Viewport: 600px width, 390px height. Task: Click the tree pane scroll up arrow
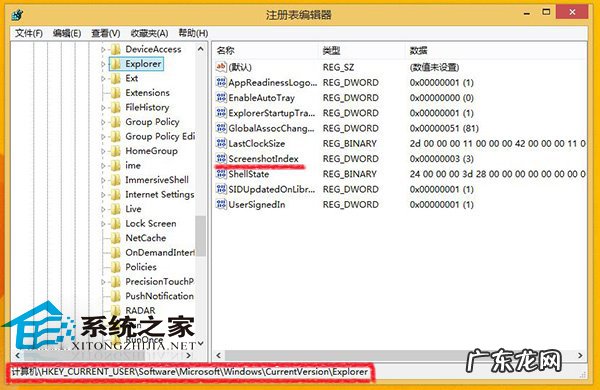201,49
